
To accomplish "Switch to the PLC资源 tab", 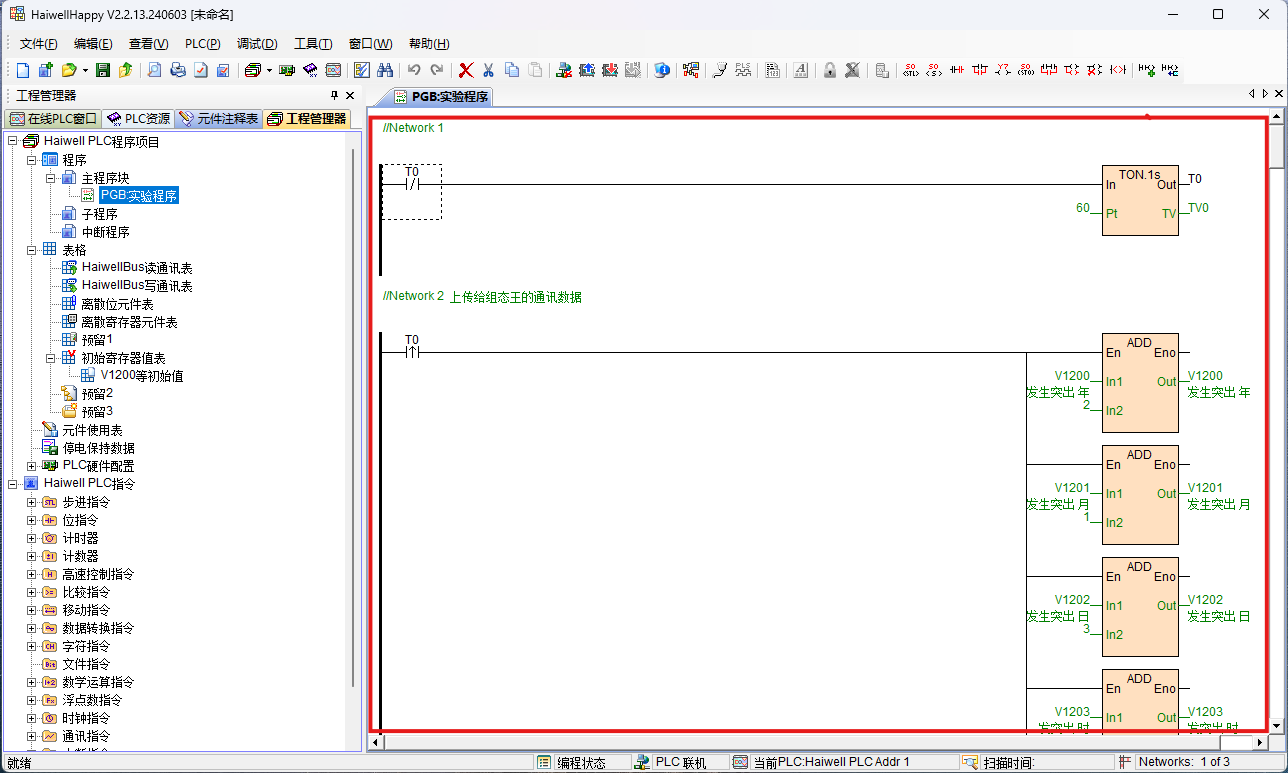I will (138, 119).
